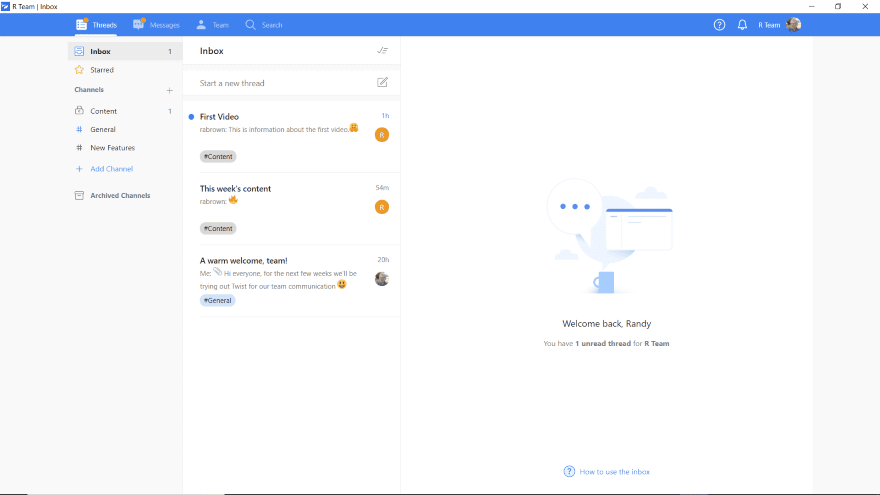Click Channels section header
This screenshot has width=880, height=495.
89,90
